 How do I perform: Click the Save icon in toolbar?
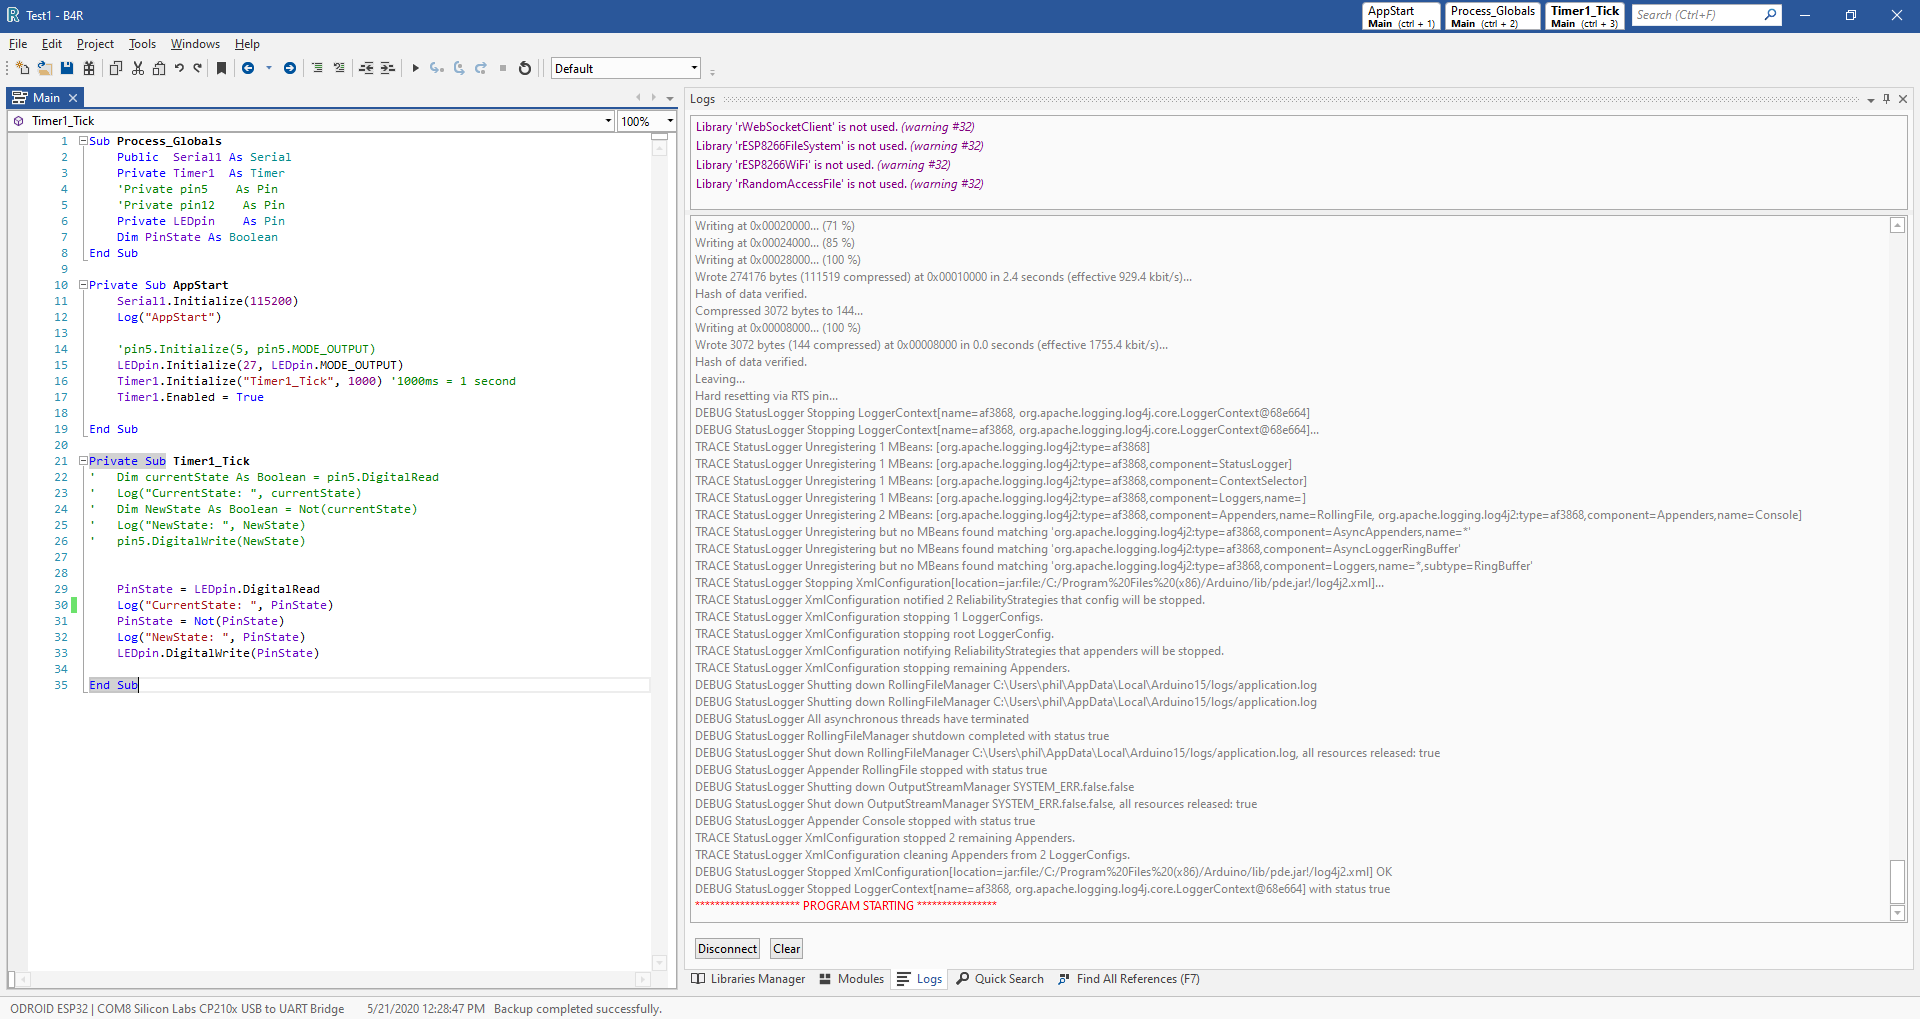[x=67, y=68]
